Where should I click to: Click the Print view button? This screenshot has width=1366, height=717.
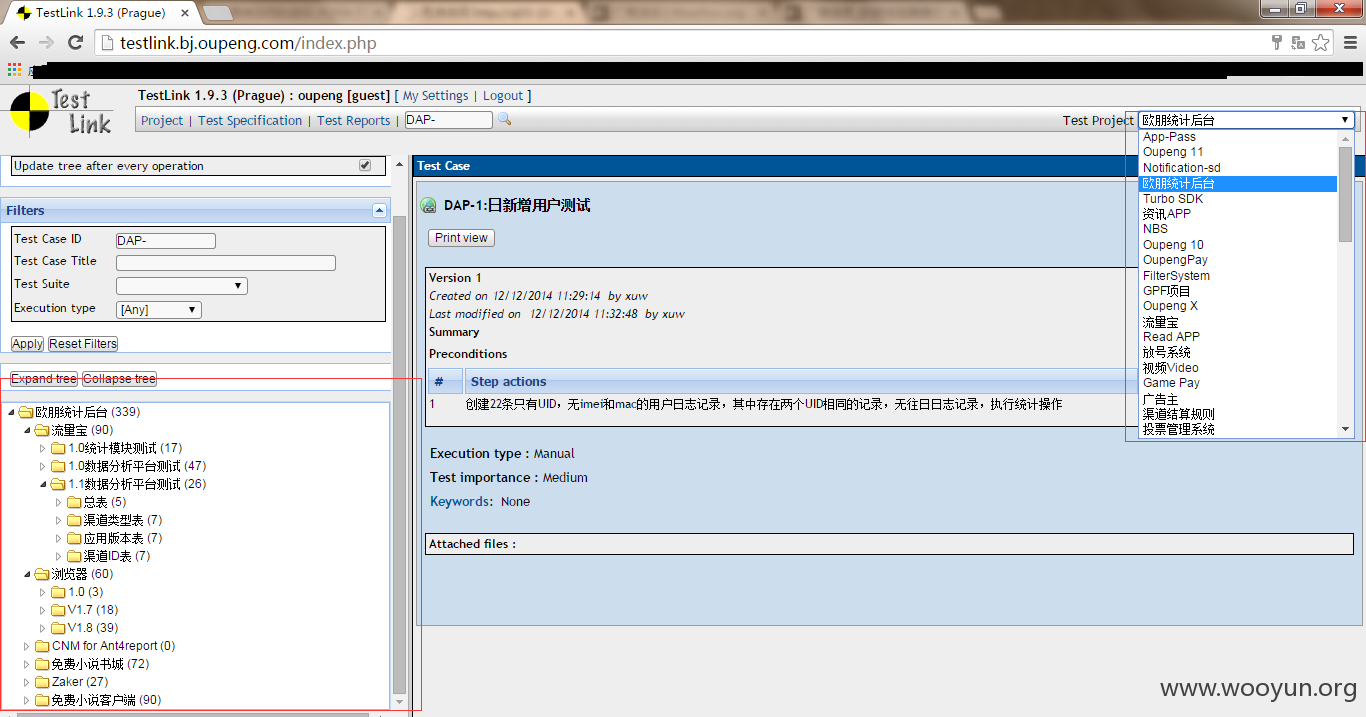click(462, 238)
